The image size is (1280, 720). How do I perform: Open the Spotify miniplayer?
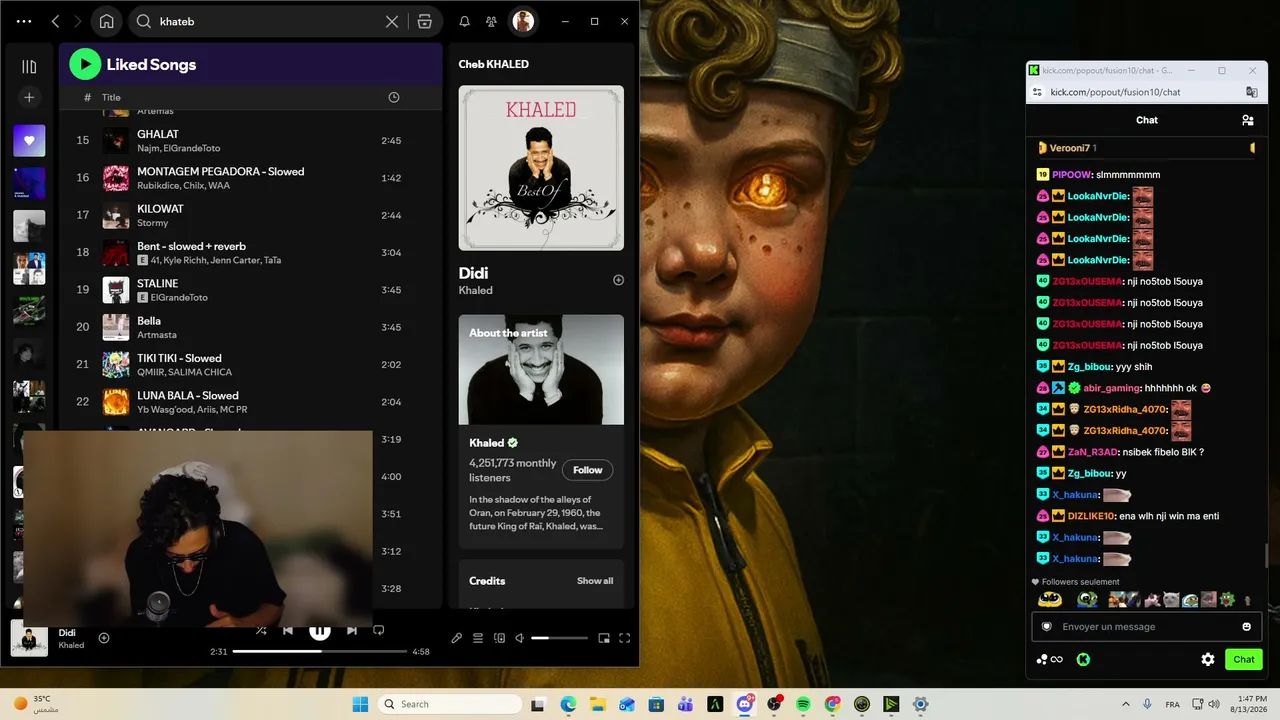click(604, 638)
